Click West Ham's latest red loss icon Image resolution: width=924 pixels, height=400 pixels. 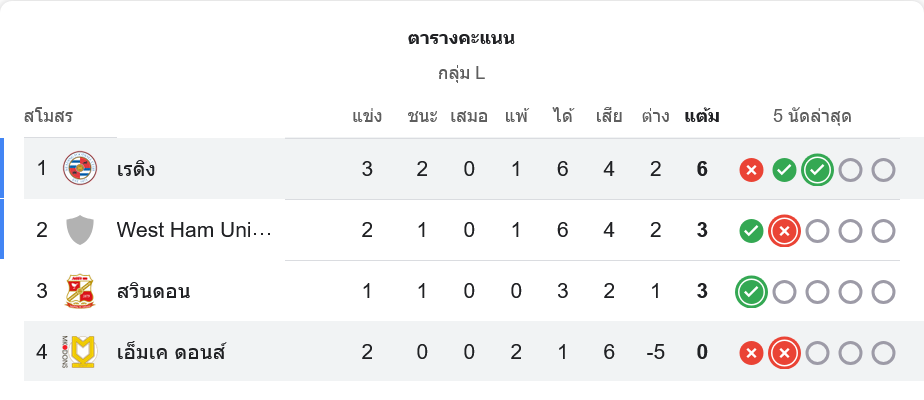tap(784, 231)
